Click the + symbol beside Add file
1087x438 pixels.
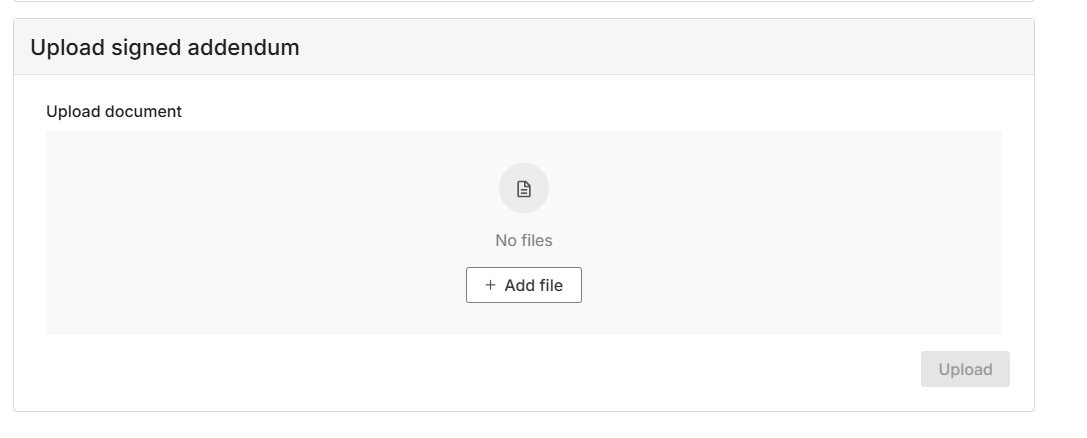(x=490, y=285)
